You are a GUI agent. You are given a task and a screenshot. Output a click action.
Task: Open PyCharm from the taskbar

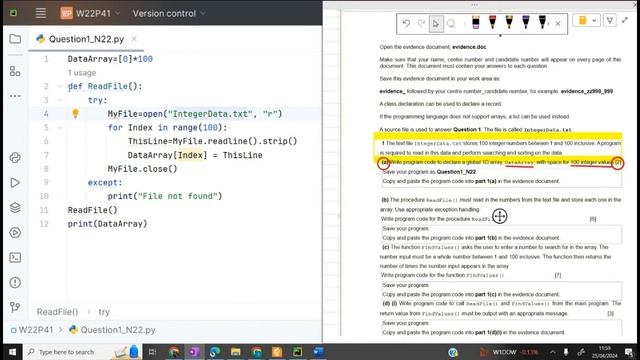click(298, 352)
